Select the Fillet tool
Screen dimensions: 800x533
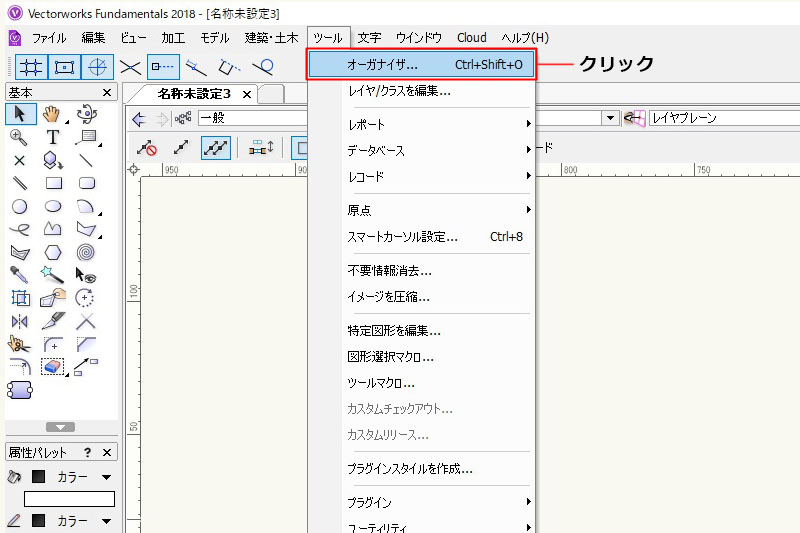[x=53, y=344]
